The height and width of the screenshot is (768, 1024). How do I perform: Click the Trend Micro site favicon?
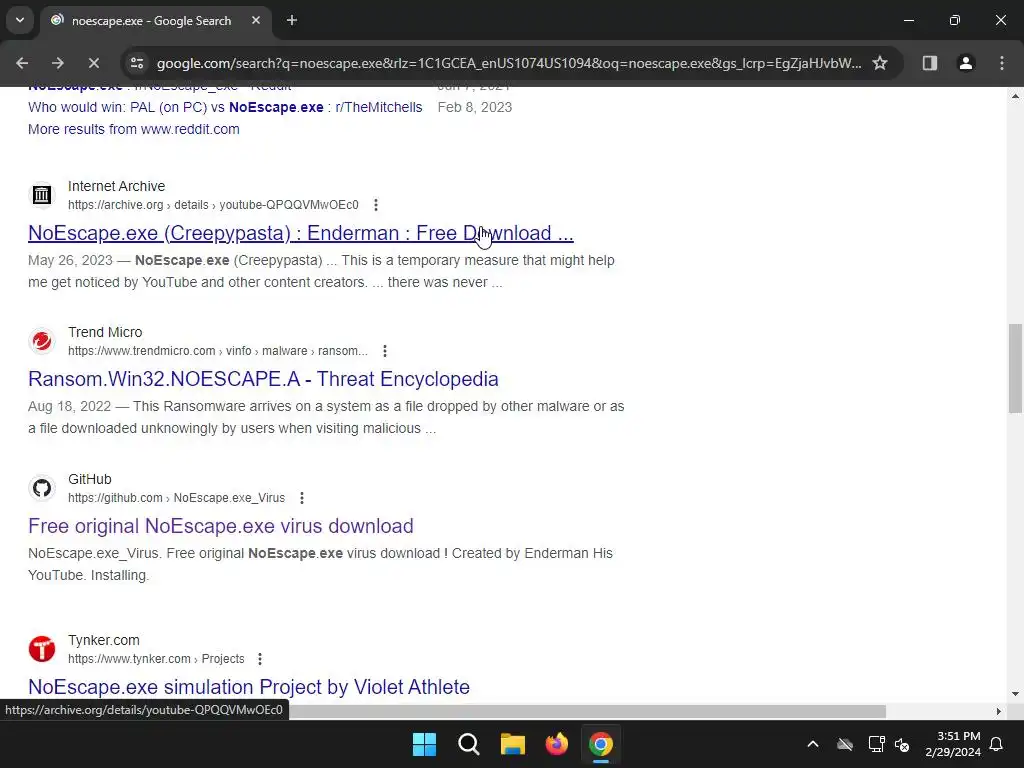point(42,341)
